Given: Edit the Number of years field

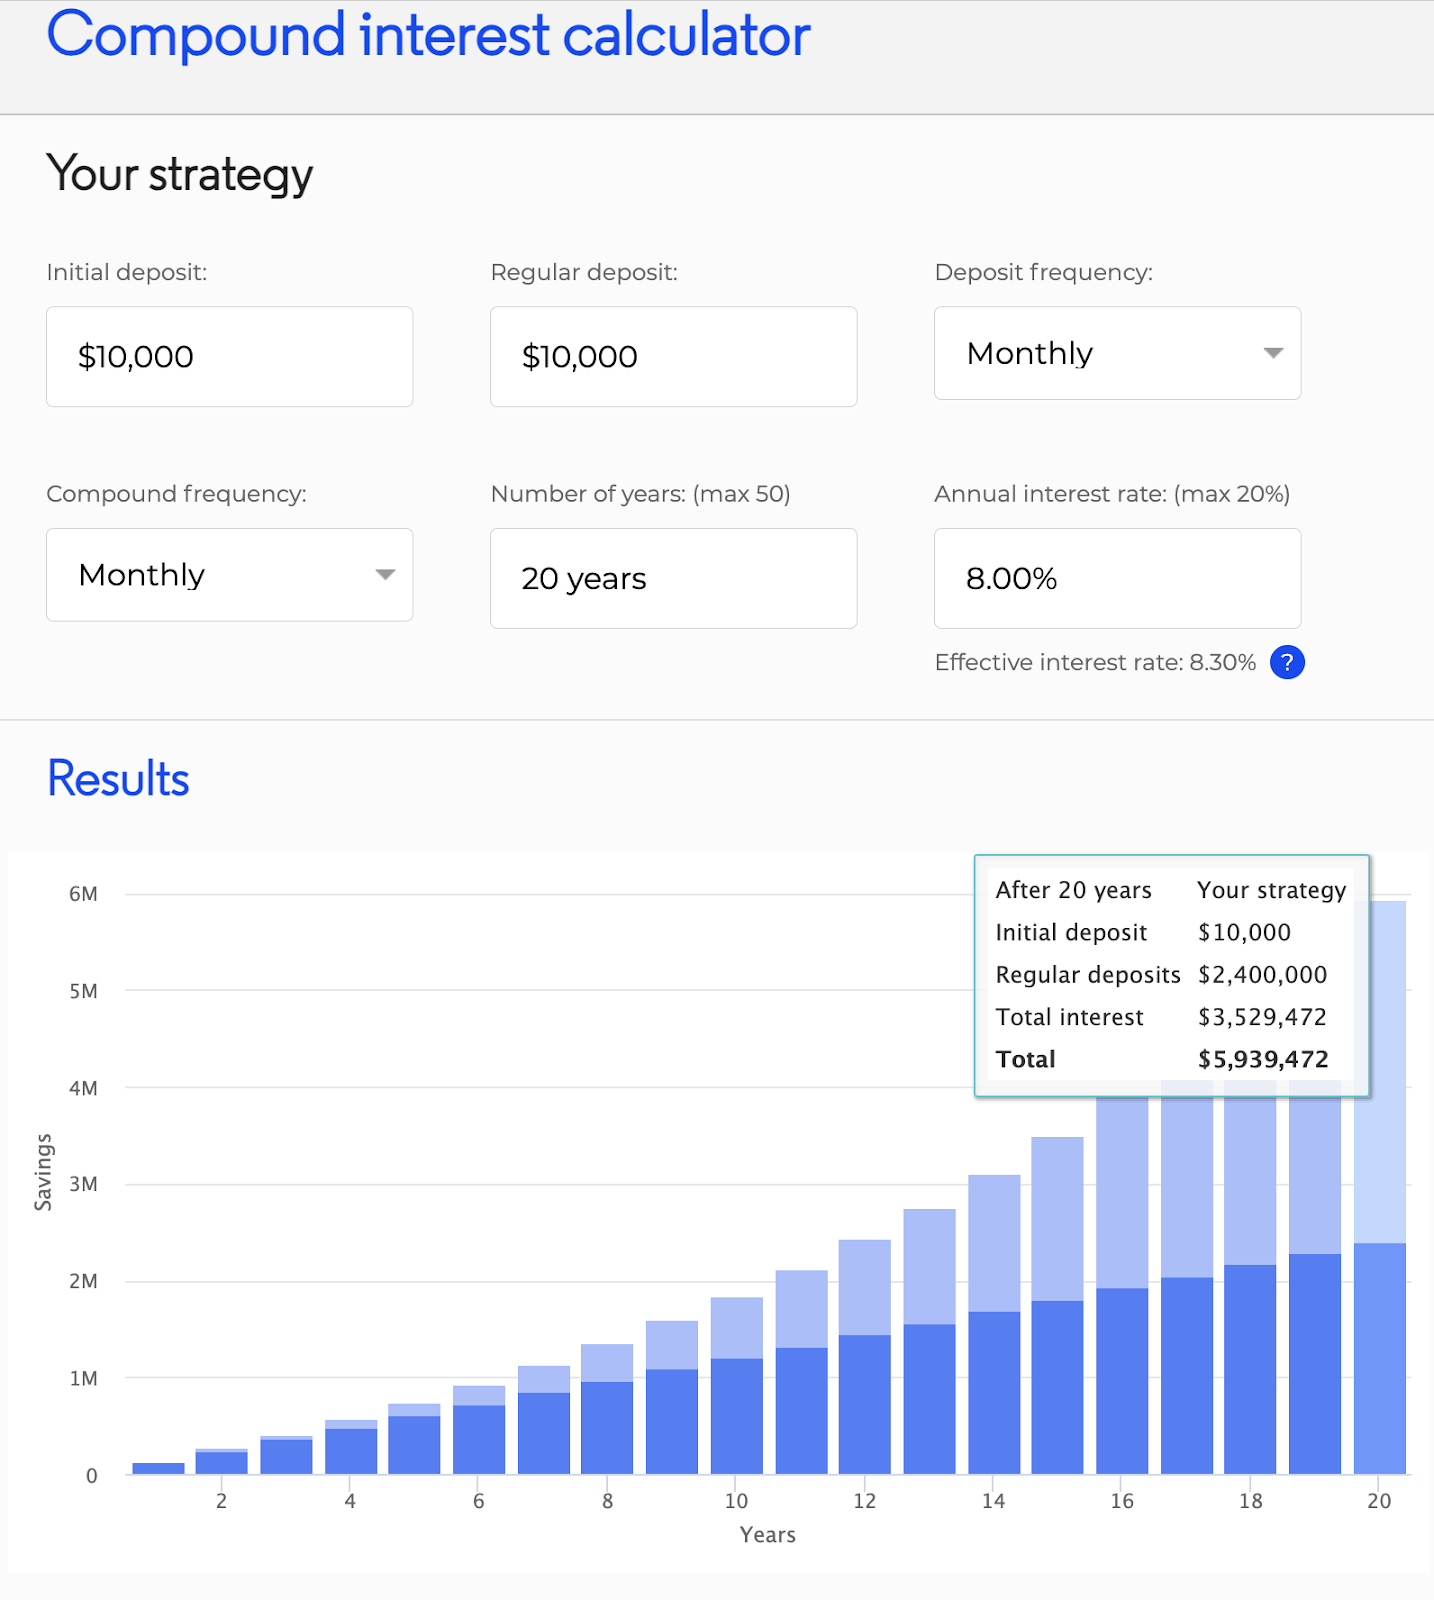Looking at the screenshot, I should (x=673, y=578).
